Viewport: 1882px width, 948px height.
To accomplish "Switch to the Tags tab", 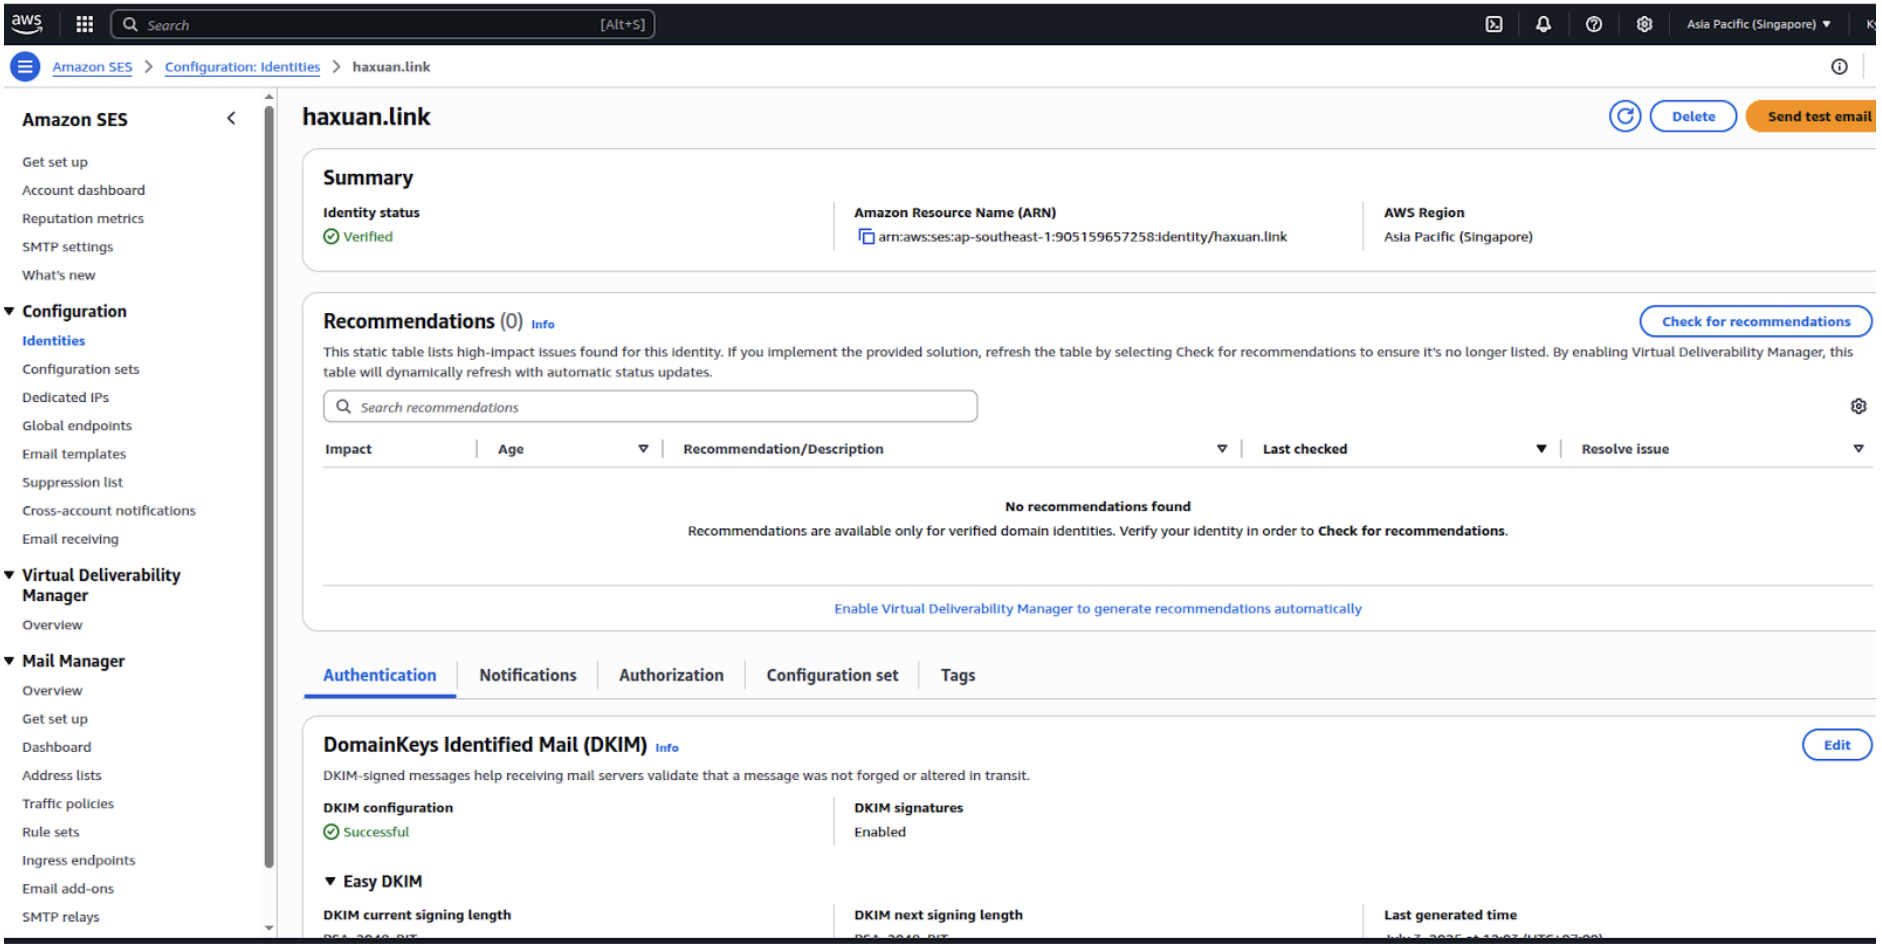I will [958, 676].
